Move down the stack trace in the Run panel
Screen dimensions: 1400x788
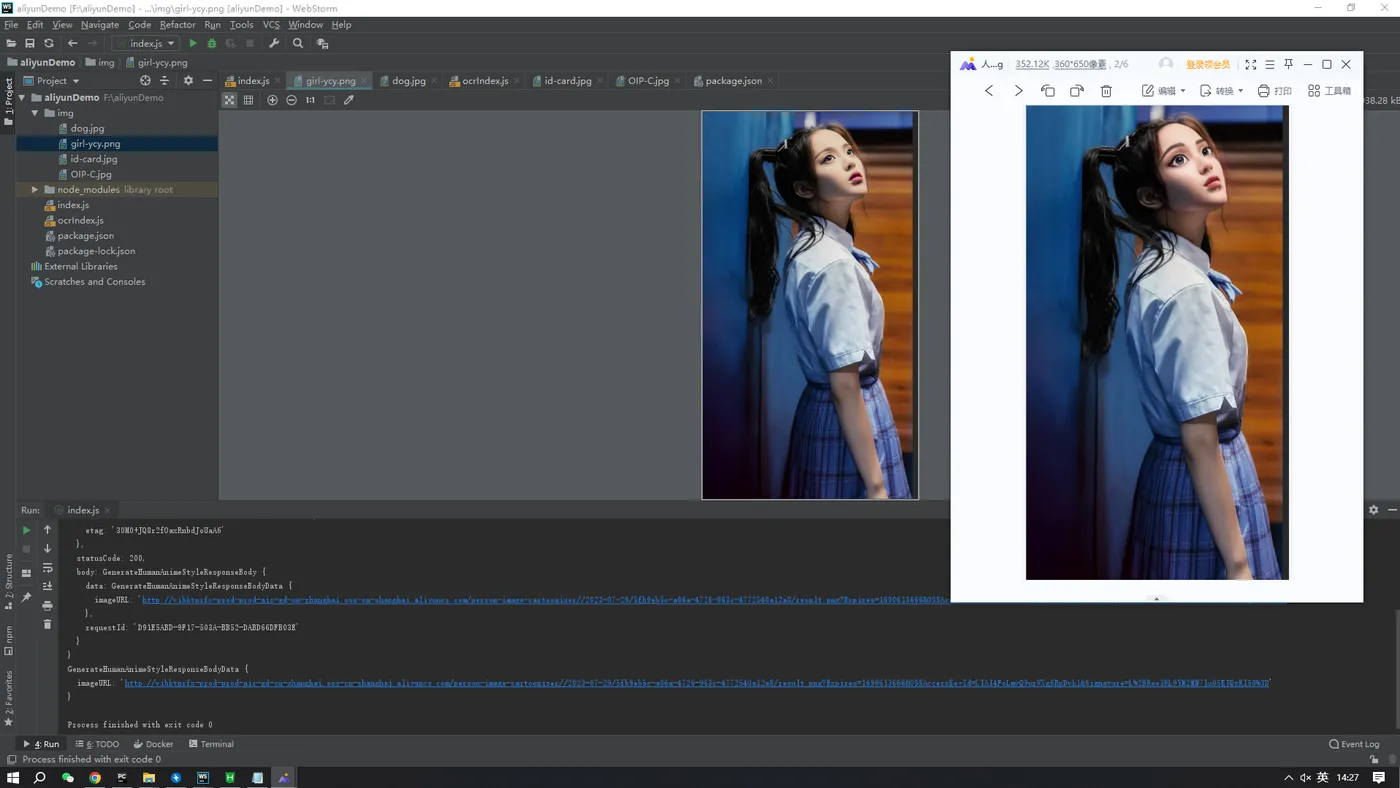[x=47, y=549]
